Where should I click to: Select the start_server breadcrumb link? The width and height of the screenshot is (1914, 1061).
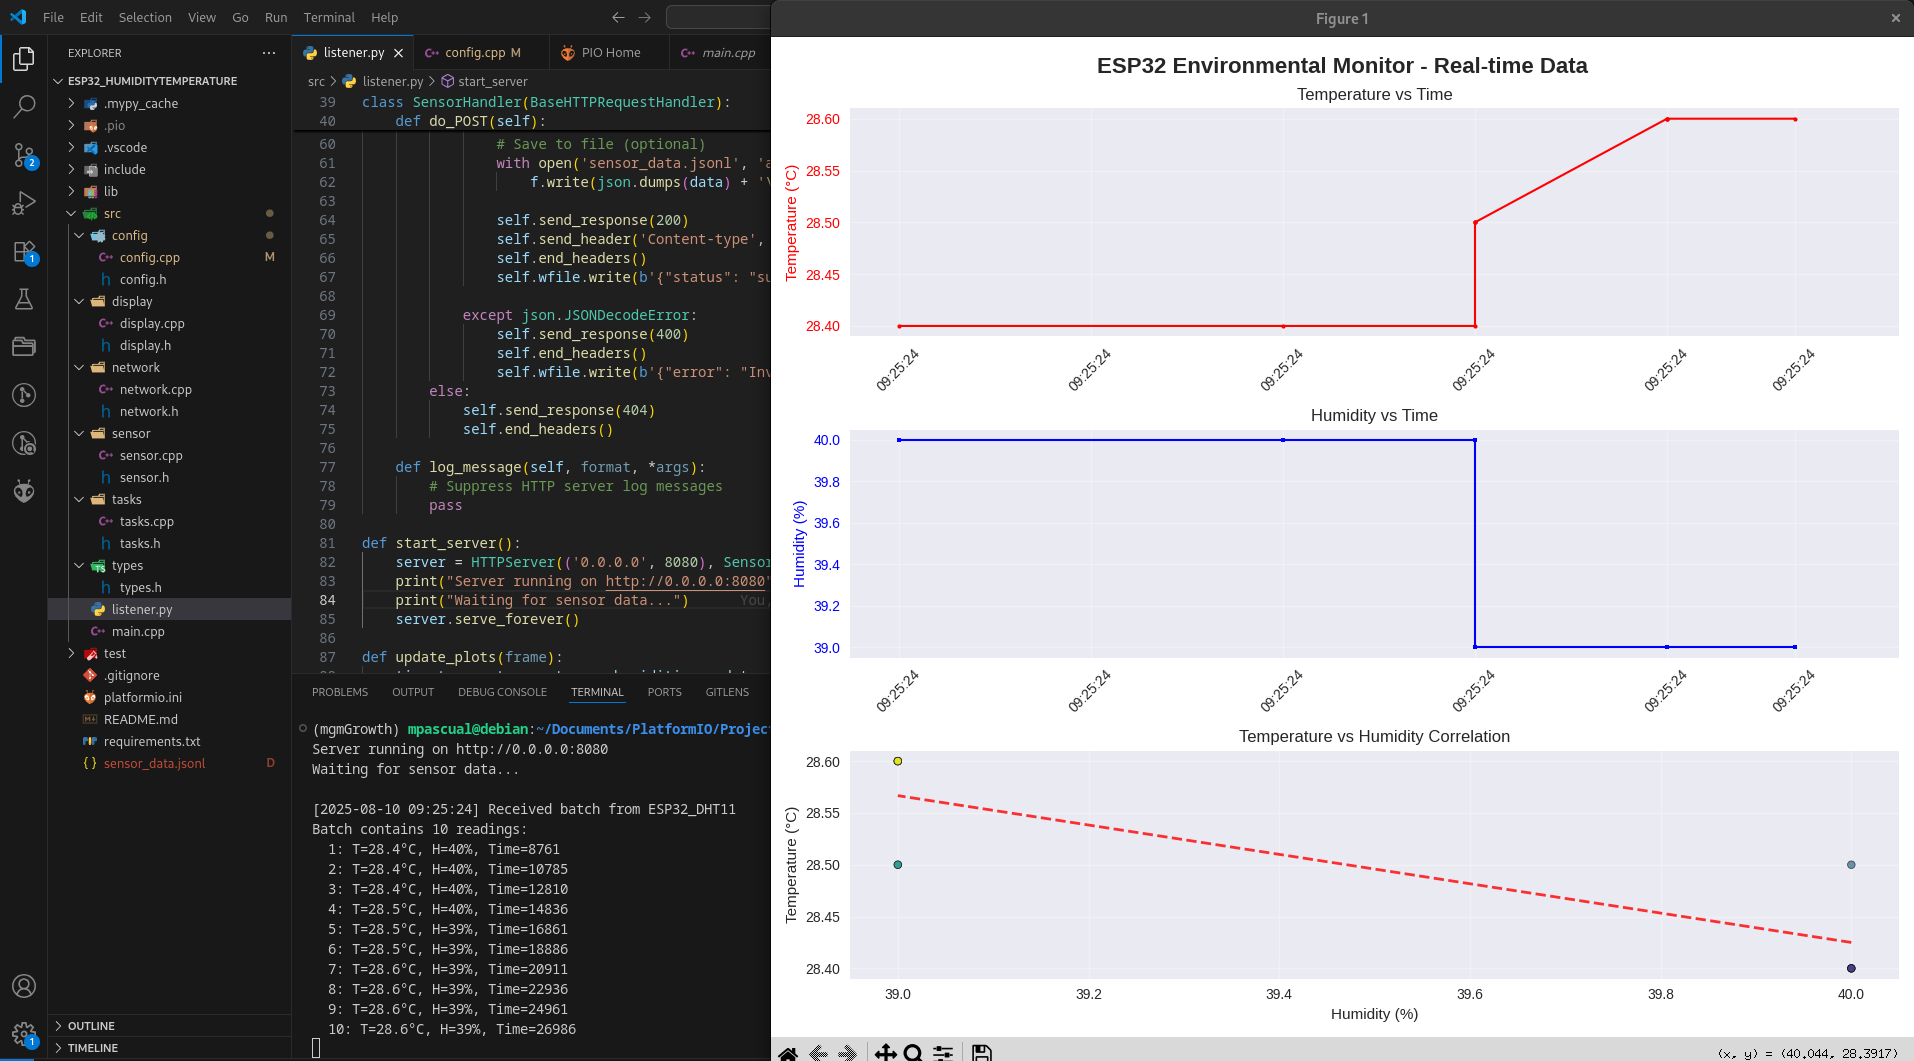coord(493,81)
